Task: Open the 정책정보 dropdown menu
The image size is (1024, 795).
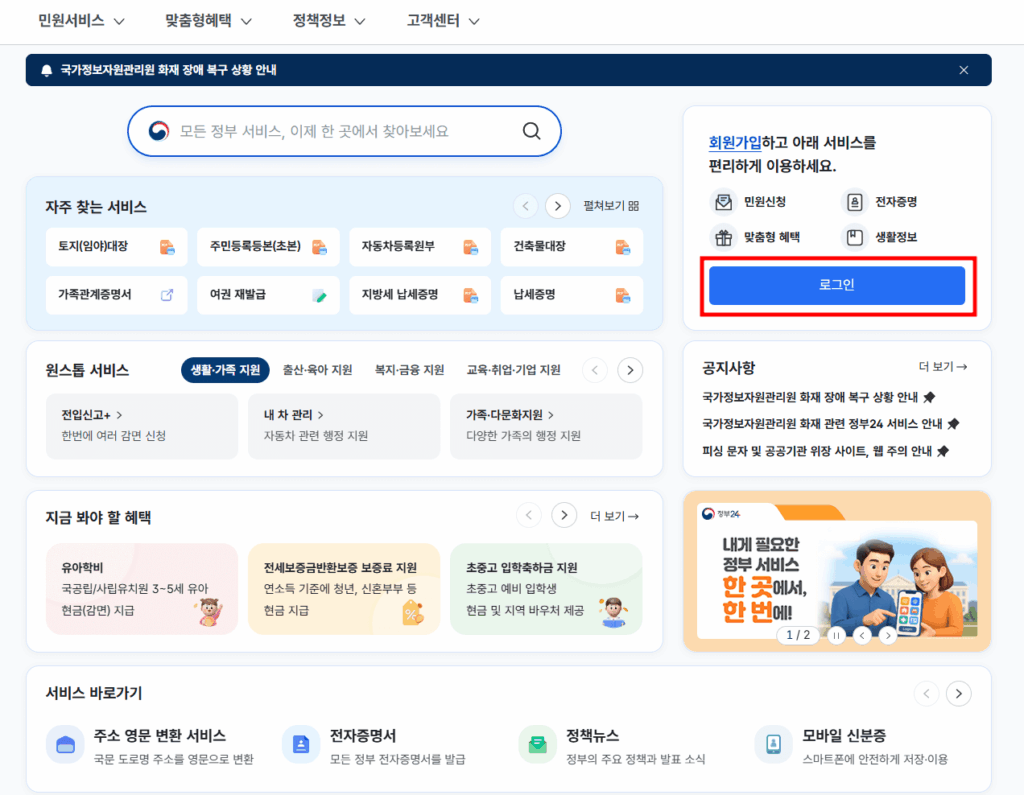Action: [x=328, y=21]
